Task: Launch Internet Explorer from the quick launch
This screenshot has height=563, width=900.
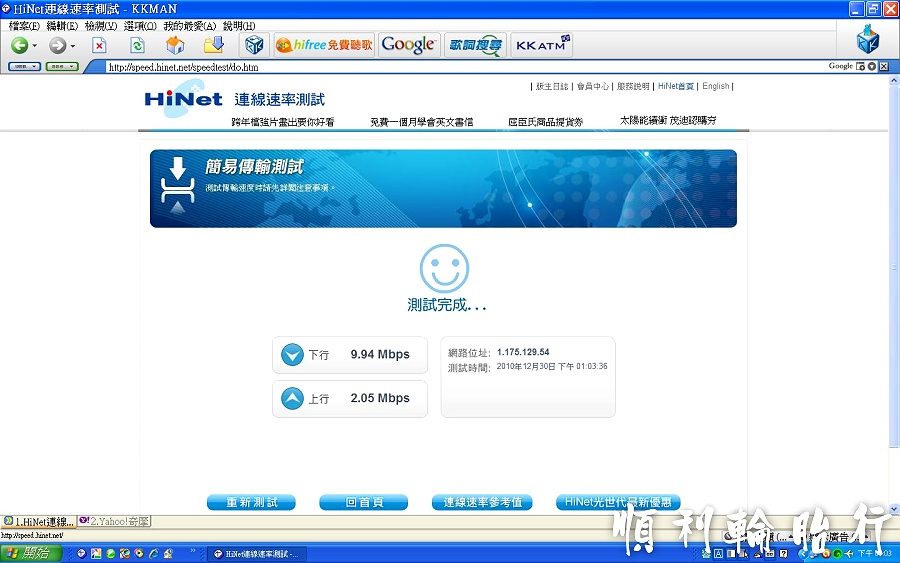Action: 154,554
